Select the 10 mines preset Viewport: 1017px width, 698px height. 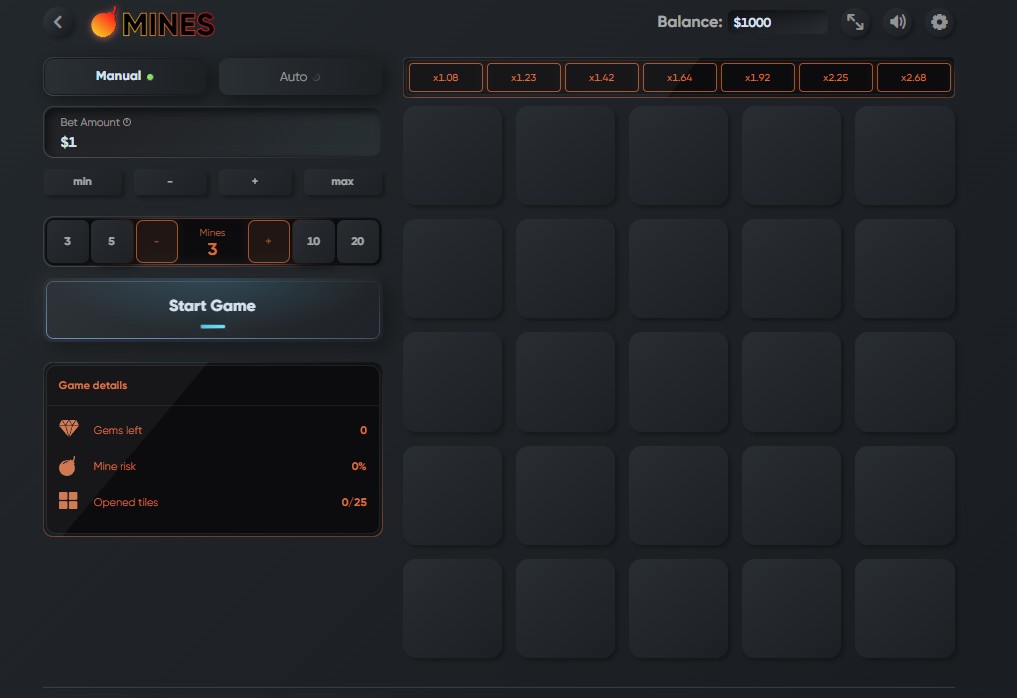point(313,242)
